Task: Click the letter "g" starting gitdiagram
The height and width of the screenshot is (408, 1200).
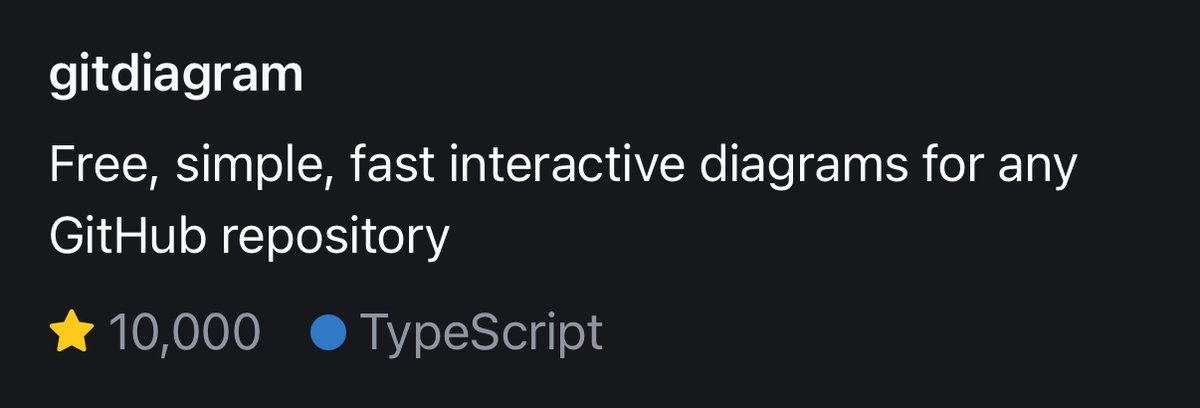Action: pyautogui.click(x=60, y=81)
